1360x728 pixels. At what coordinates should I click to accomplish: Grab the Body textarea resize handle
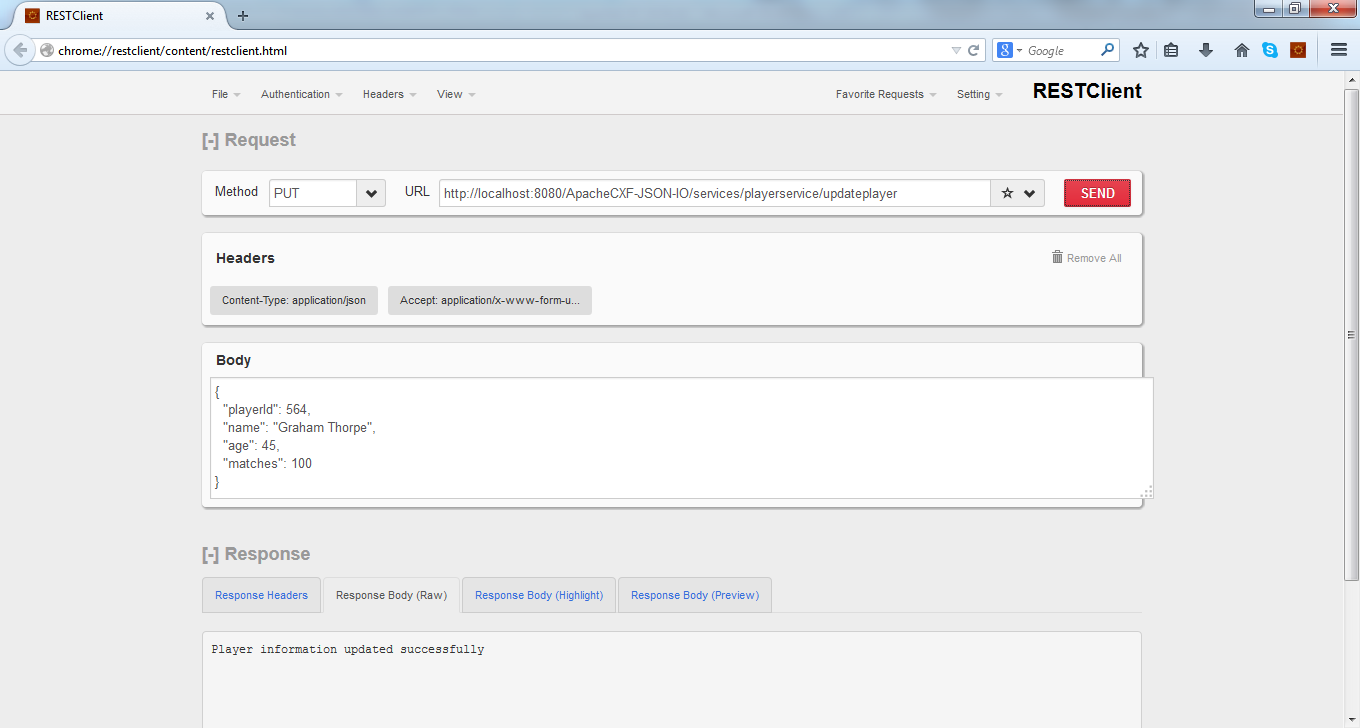(1146, 491)
